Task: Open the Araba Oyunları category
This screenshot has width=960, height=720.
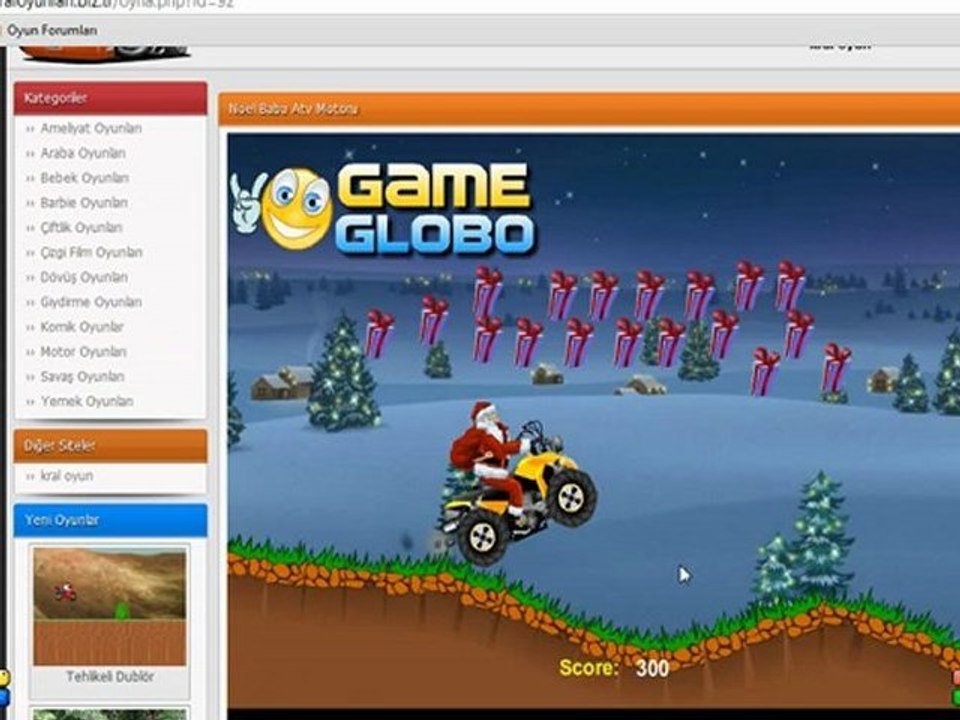Action: [x=83, y=153]
